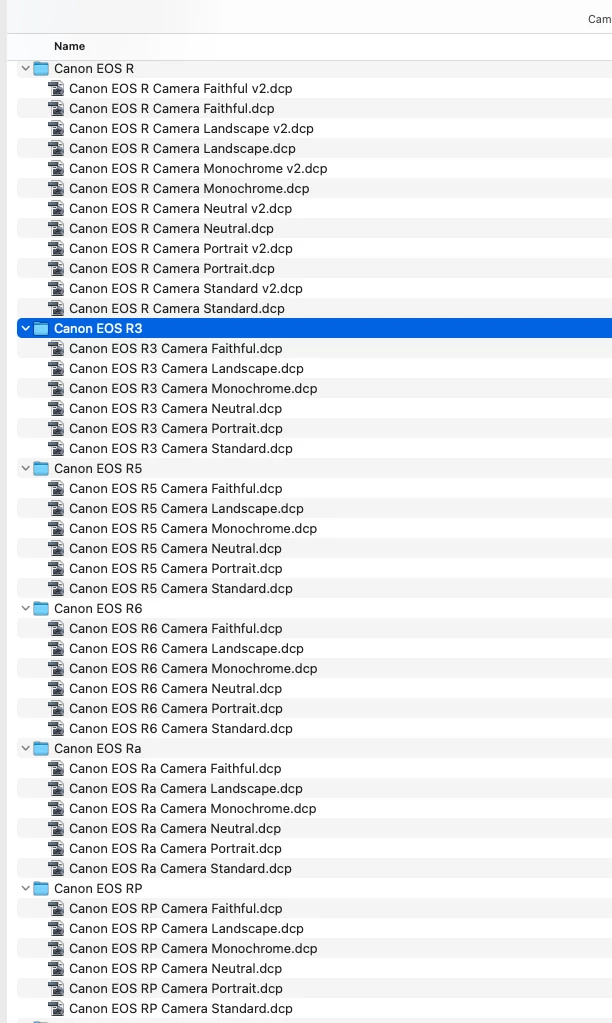Select Canon EOS R Camera Standard.dcp
The image size is (612, 1023).
tap(177, 308)
